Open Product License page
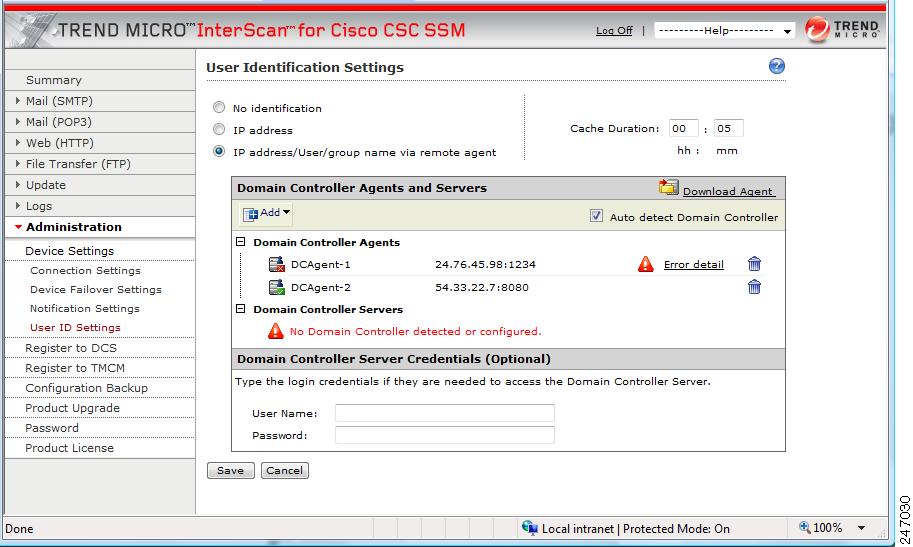Image resolution: width=913 pixels, height=547 pixels. 69,448
